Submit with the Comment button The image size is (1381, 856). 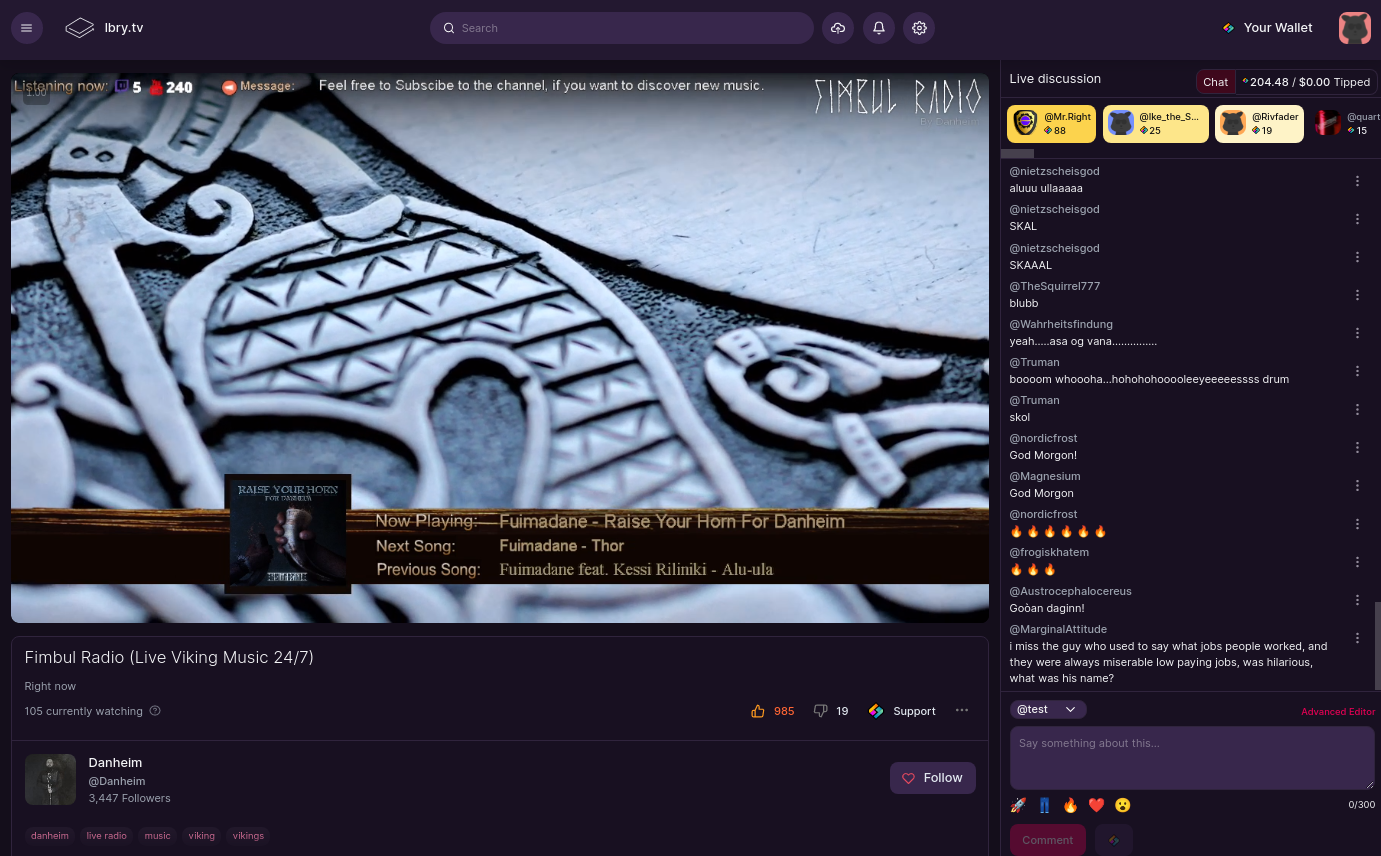click(x=1048, y=840)
